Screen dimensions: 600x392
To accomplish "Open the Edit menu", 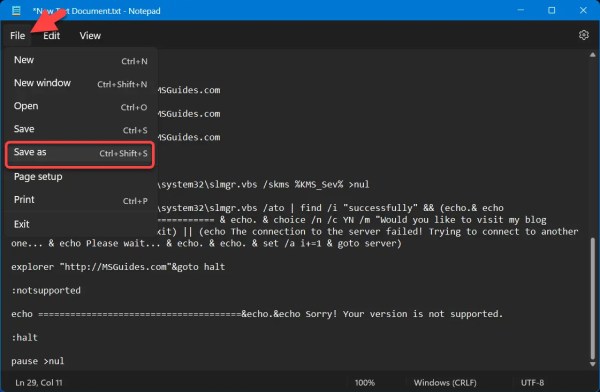I will [51, 36].
